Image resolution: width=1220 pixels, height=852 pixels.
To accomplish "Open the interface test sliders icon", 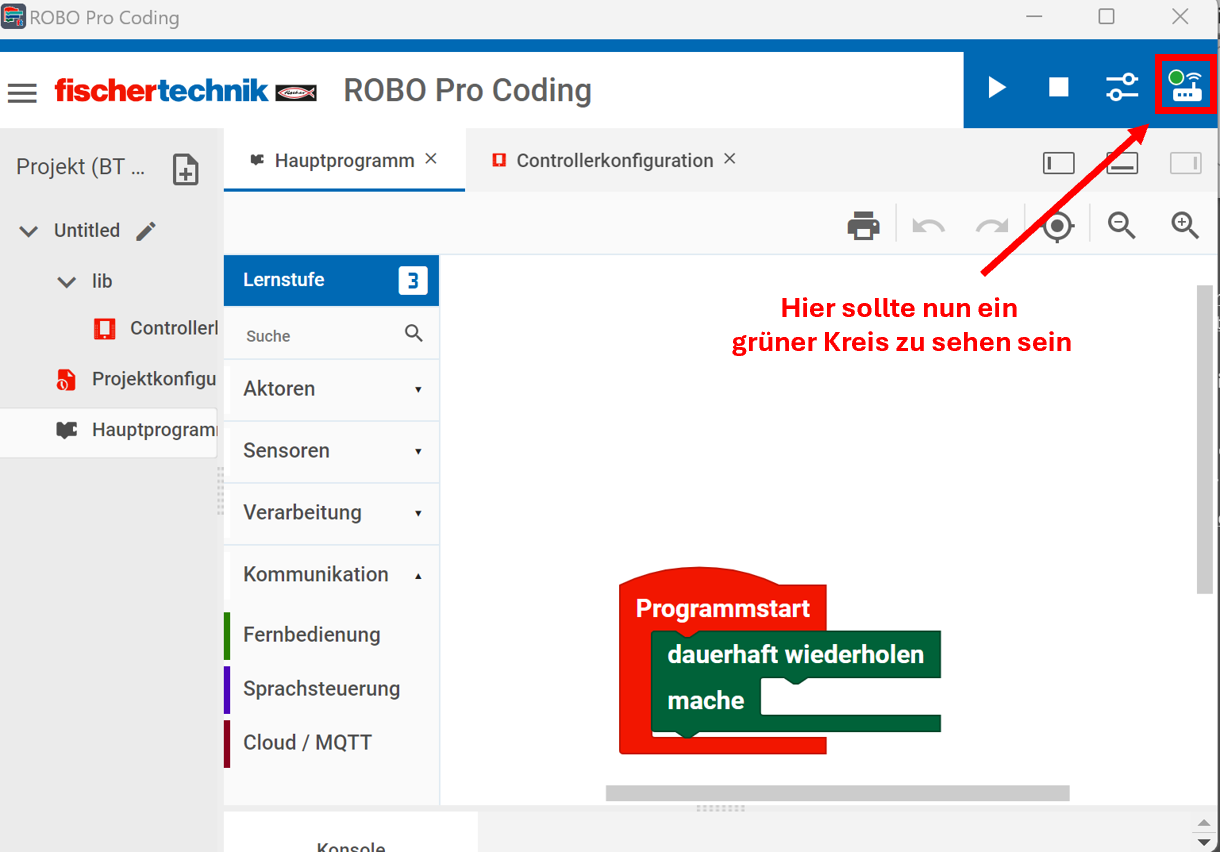I will [x=1122, y=88].
